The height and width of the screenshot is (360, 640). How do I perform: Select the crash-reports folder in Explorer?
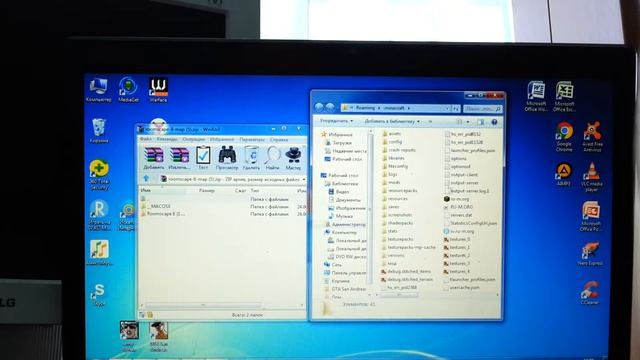click(x=399, y=150)
